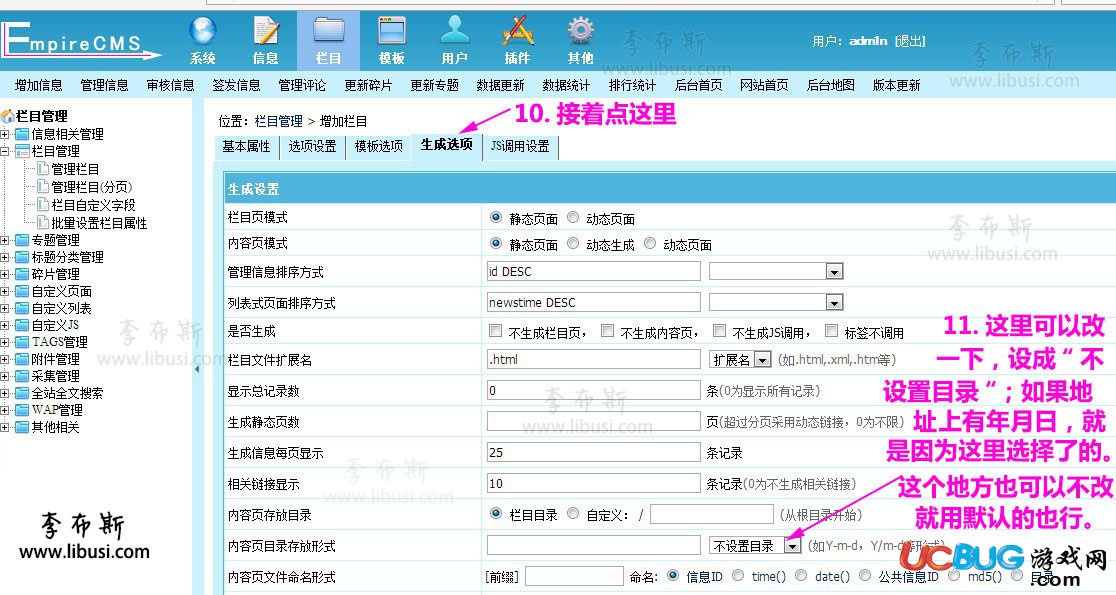Open the 全站全文搜索 tree item
The height and width of the screenshot is (595, 1116).
click(68, 393)
